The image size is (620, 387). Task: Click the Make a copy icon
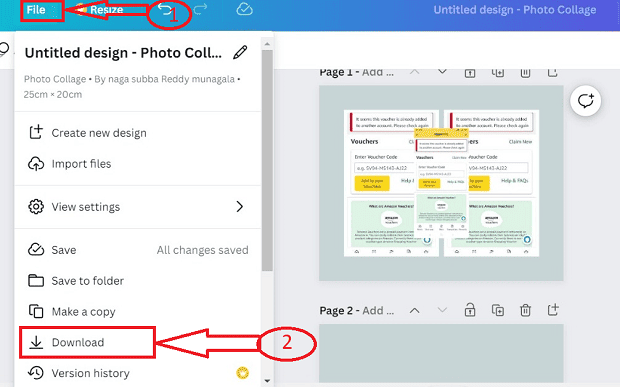click(36, 311)
